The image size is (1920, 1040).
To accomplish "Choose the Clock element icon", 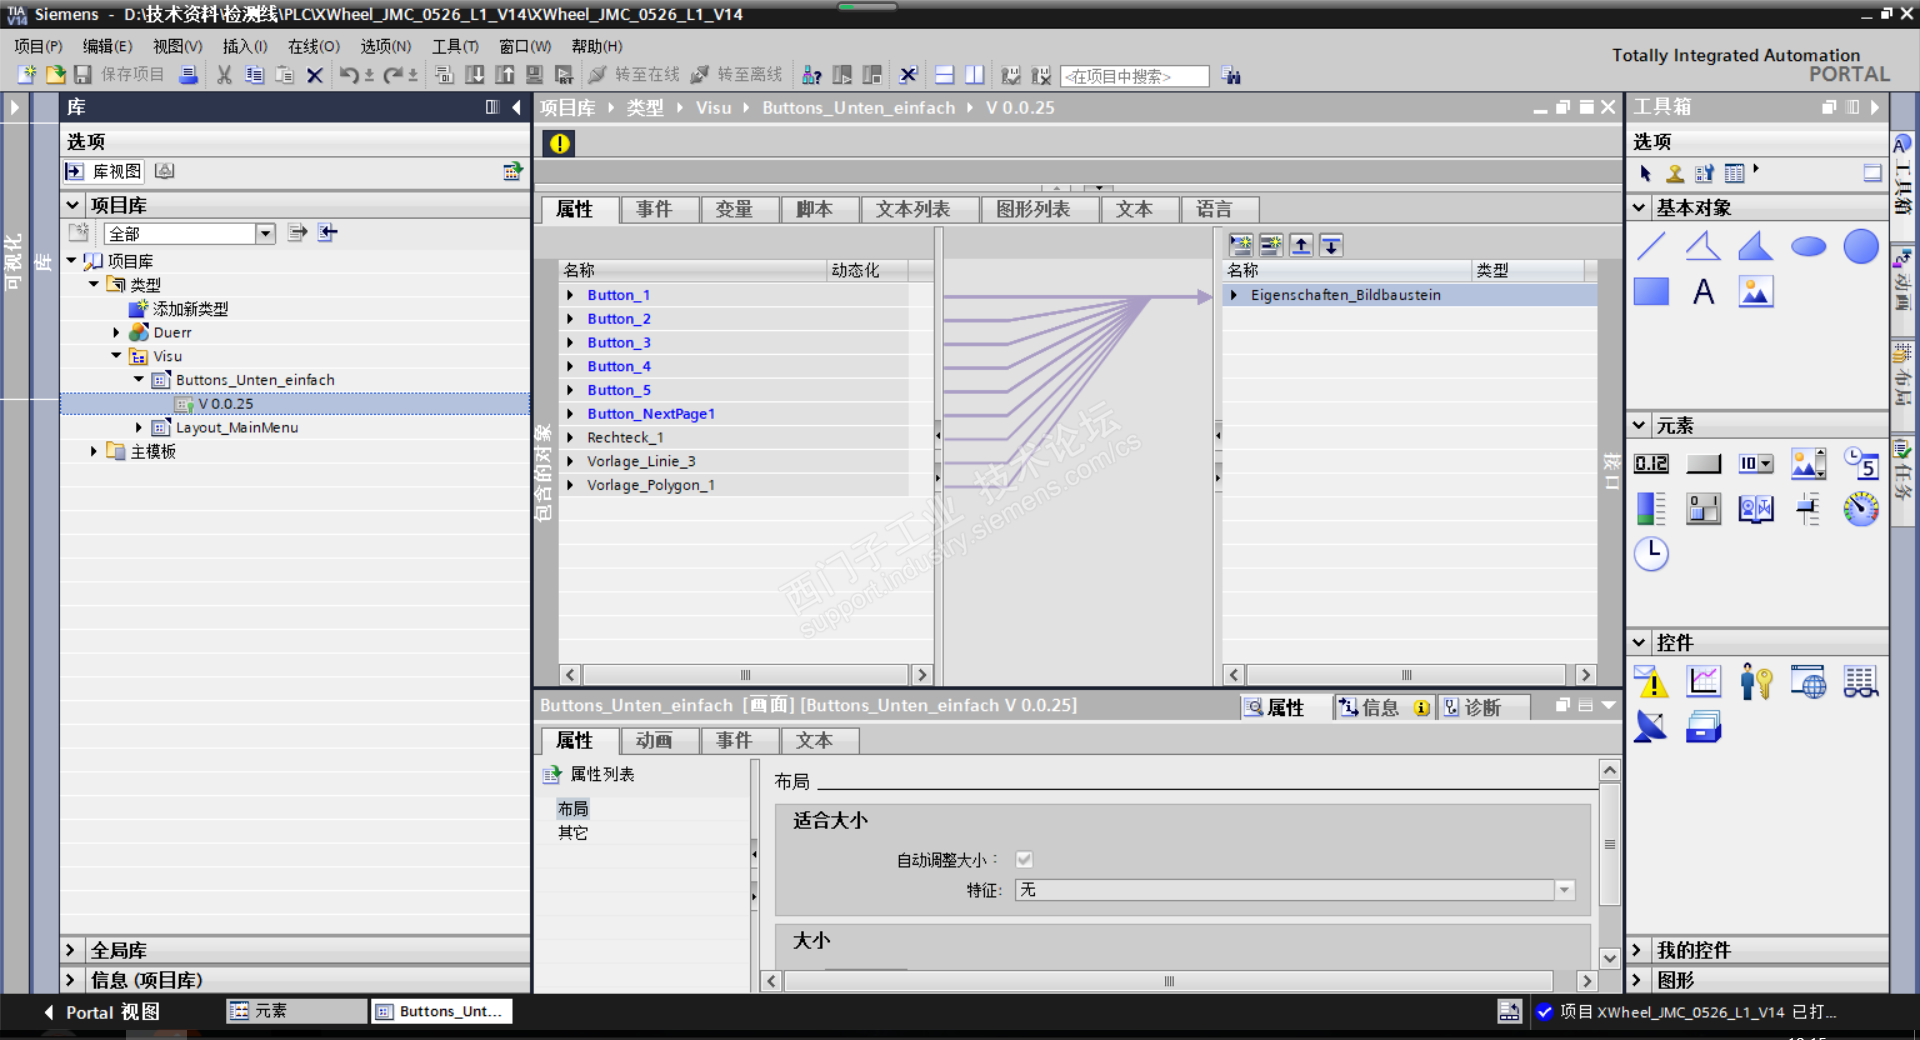I will pos(1651,553).
